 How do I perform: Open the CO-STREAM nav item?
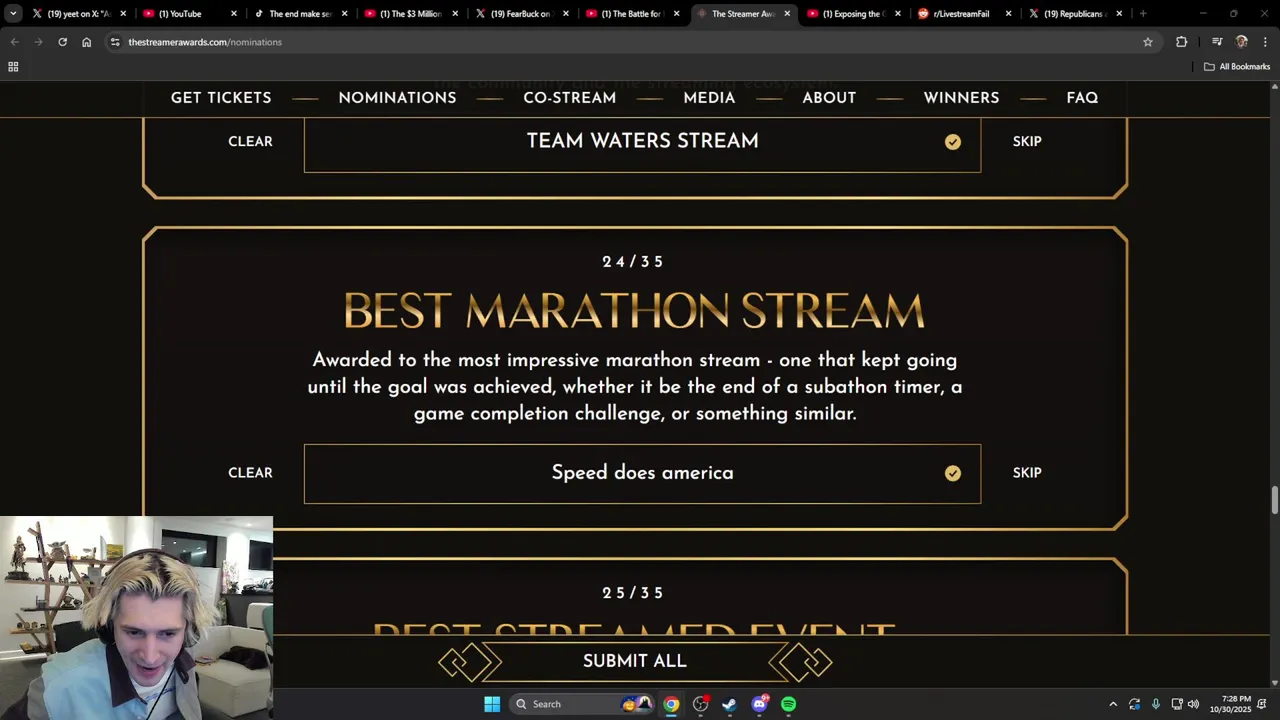click(x=570, y=98)
